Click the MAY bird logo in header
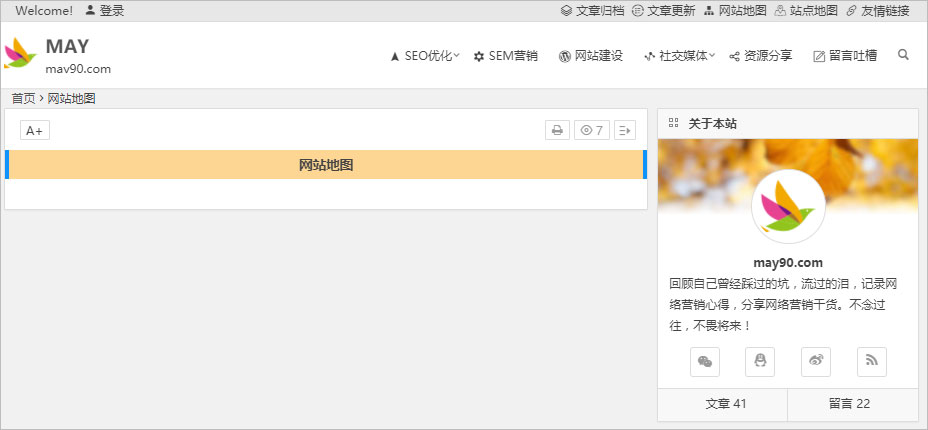Screen dimensions: 928x430 [x=20, y=54]
